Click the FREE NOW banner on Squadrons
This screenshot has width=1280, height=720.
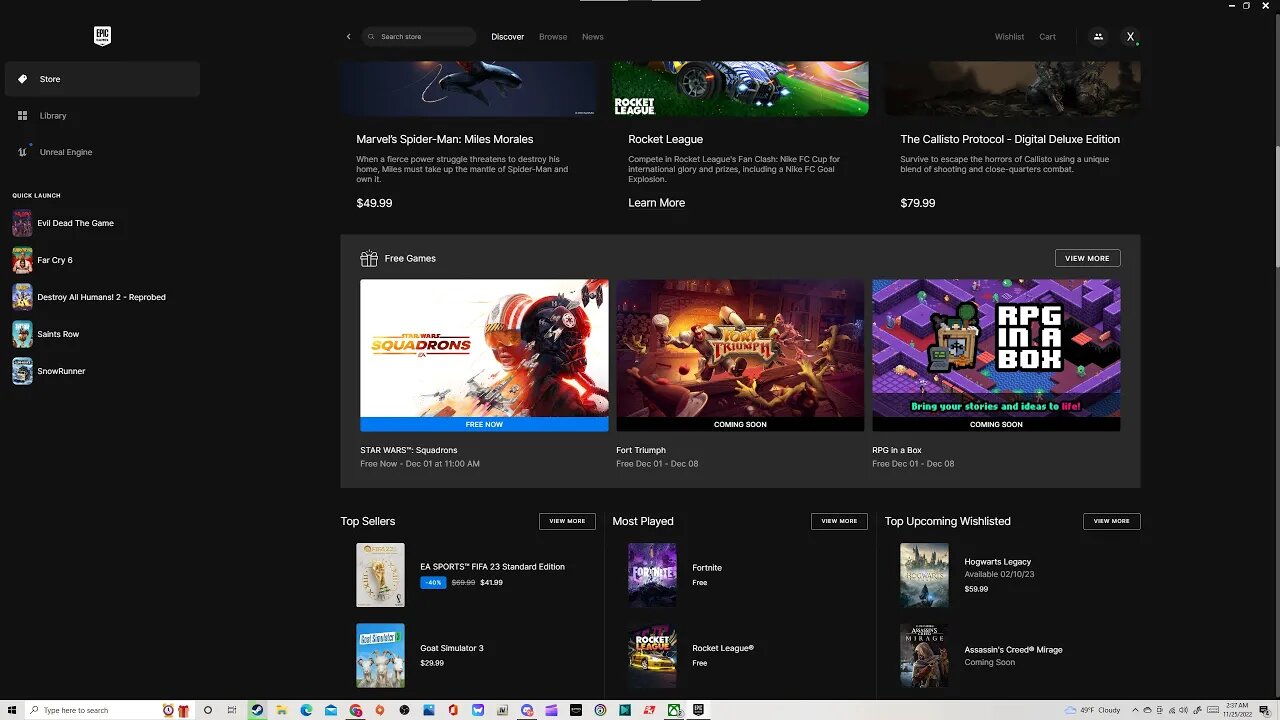click(x=484, y=424)
